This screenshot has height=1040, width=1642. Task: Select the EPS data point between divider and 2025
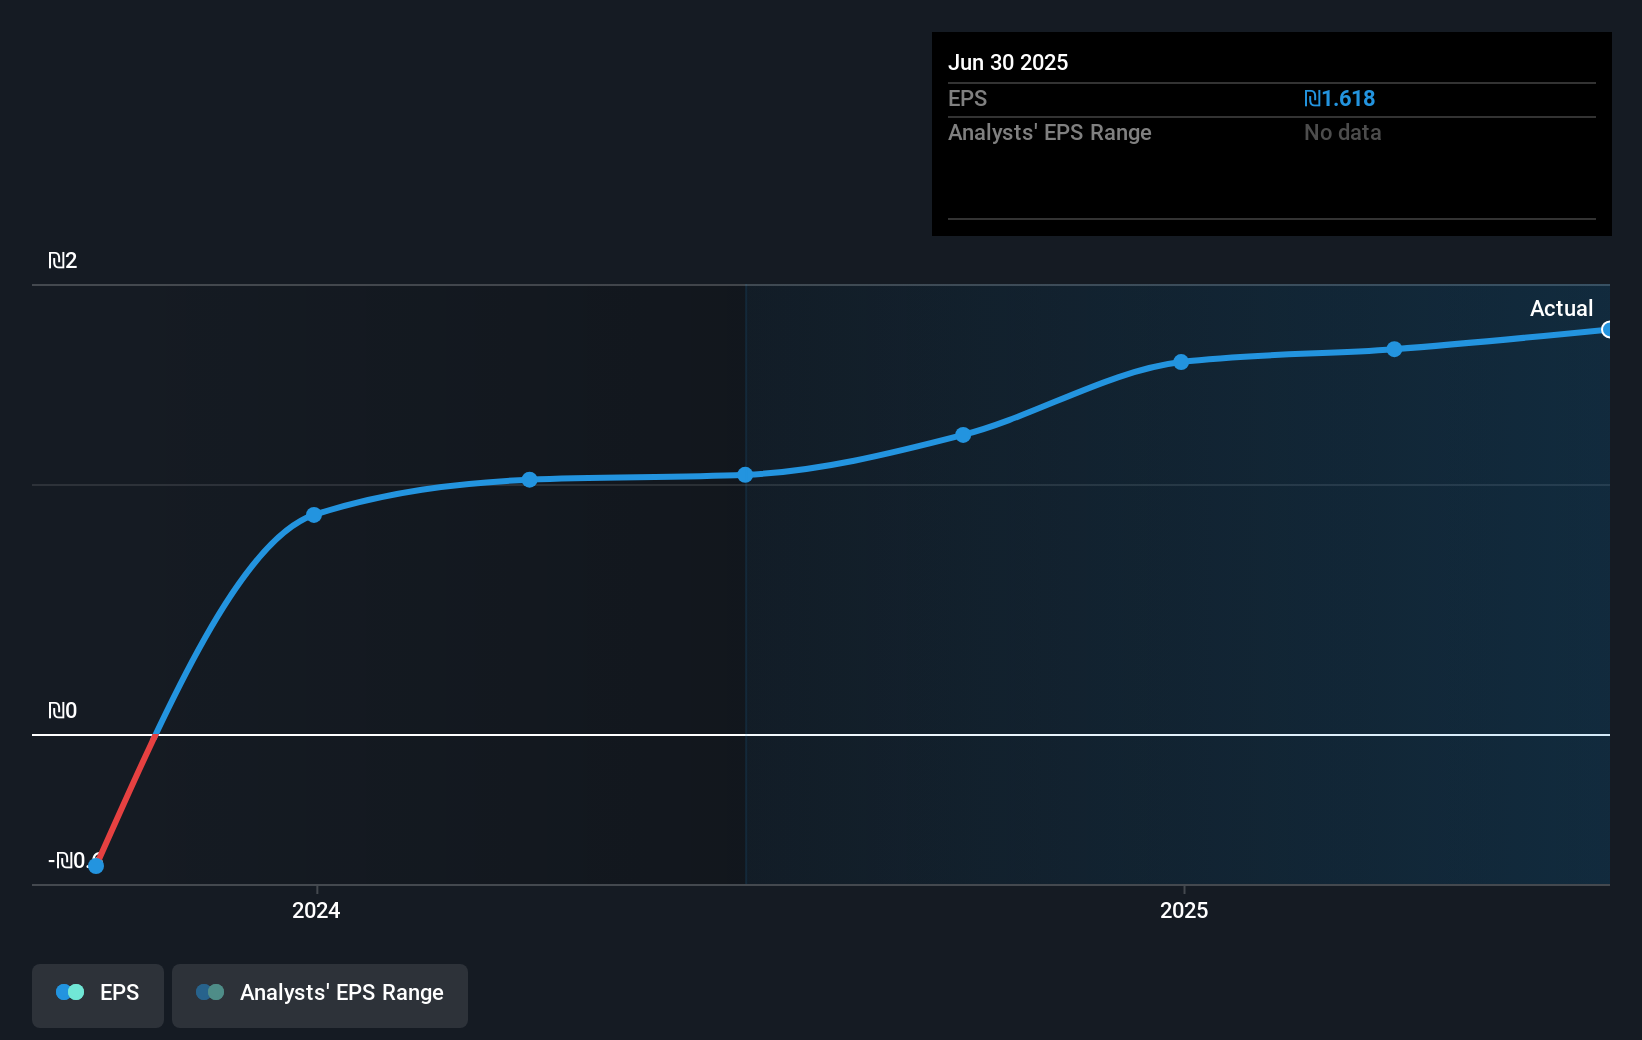[963, 435]
